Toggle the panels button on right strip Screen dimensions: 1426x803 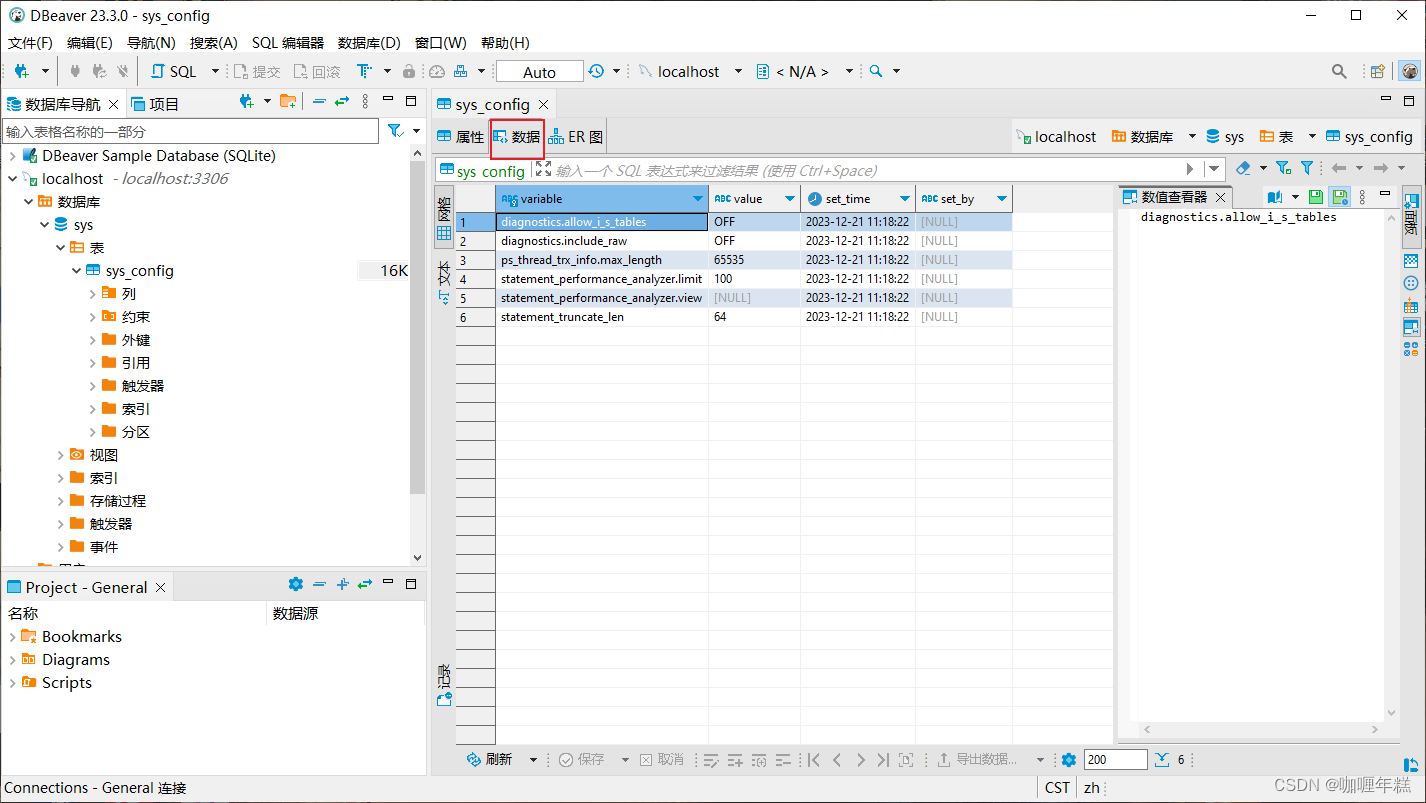pos(1411,215)
